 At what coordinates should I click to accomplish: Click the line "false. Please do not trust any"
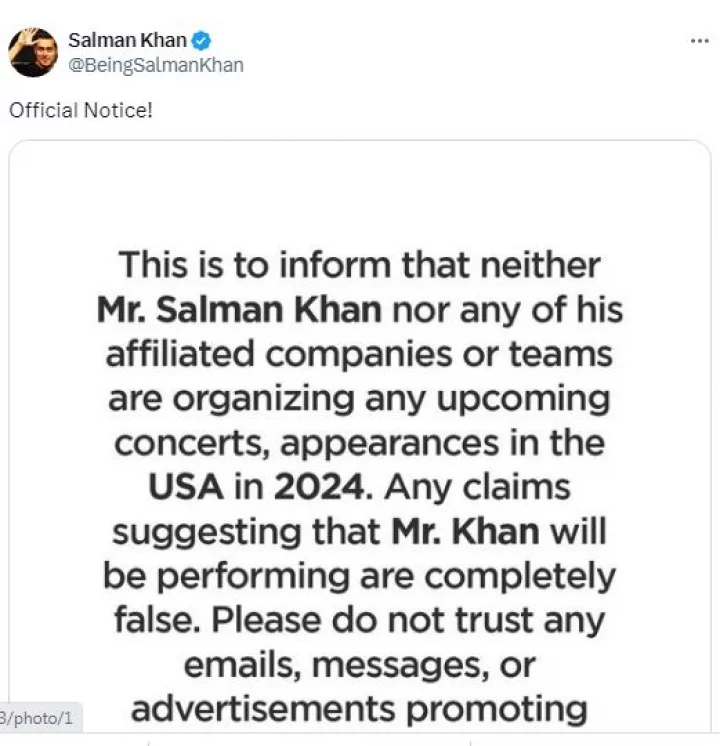coord(360,620)
